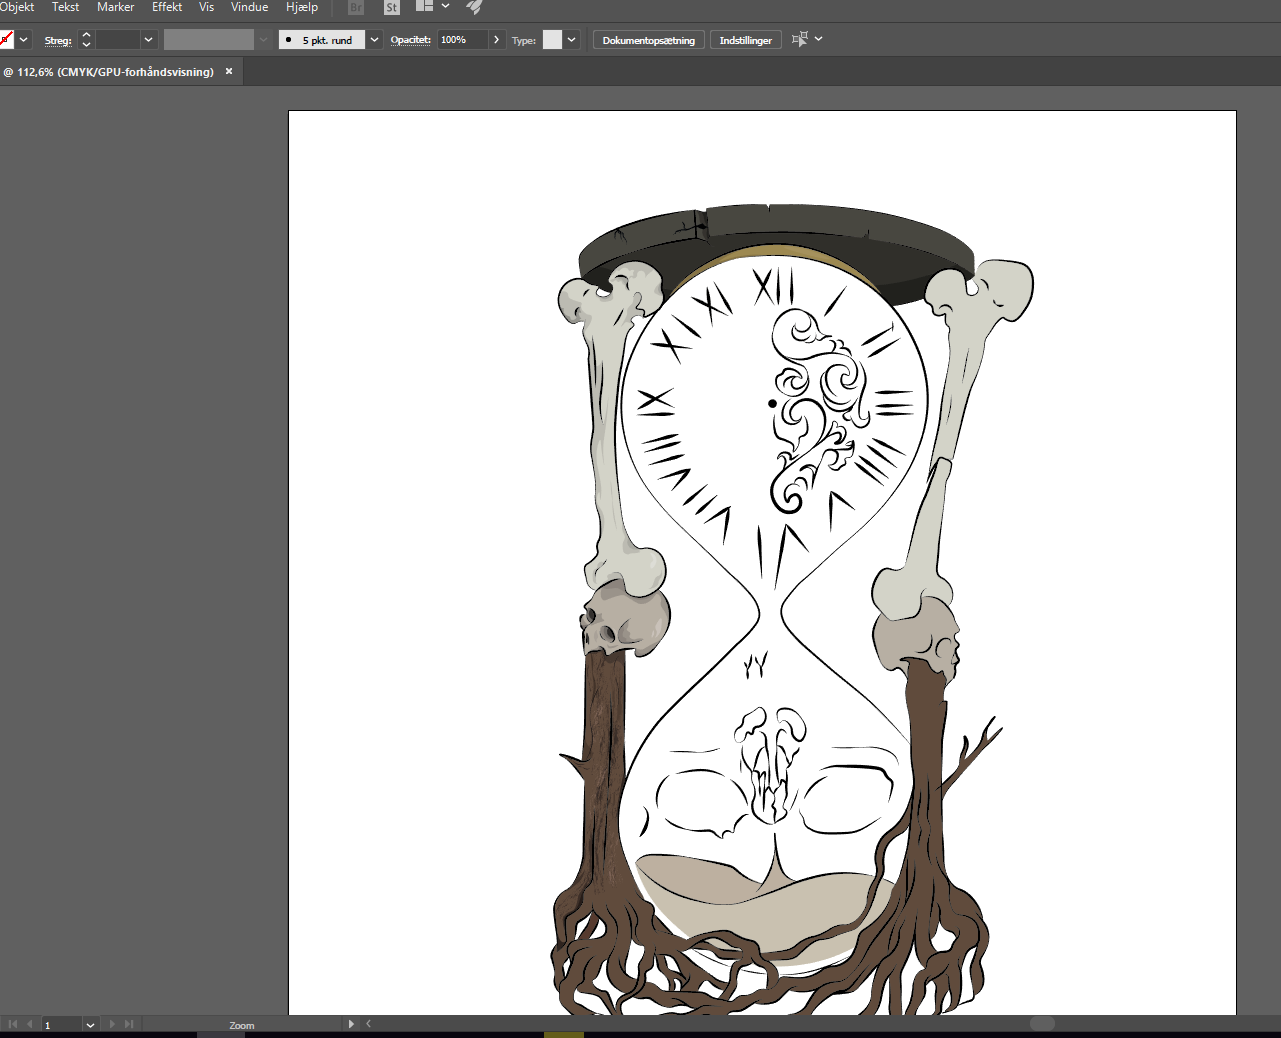This screenshot has width=1281, height=1038.
Task: Open the Opacitet panel link
Action: (x=410, y=40)
